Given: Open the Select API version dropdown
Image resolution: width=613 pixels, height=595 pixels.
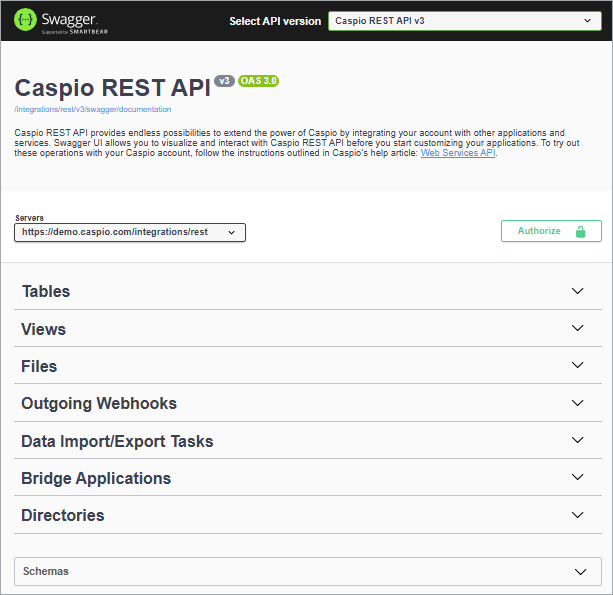Looking at the screenshot, I should pos(464,21).
